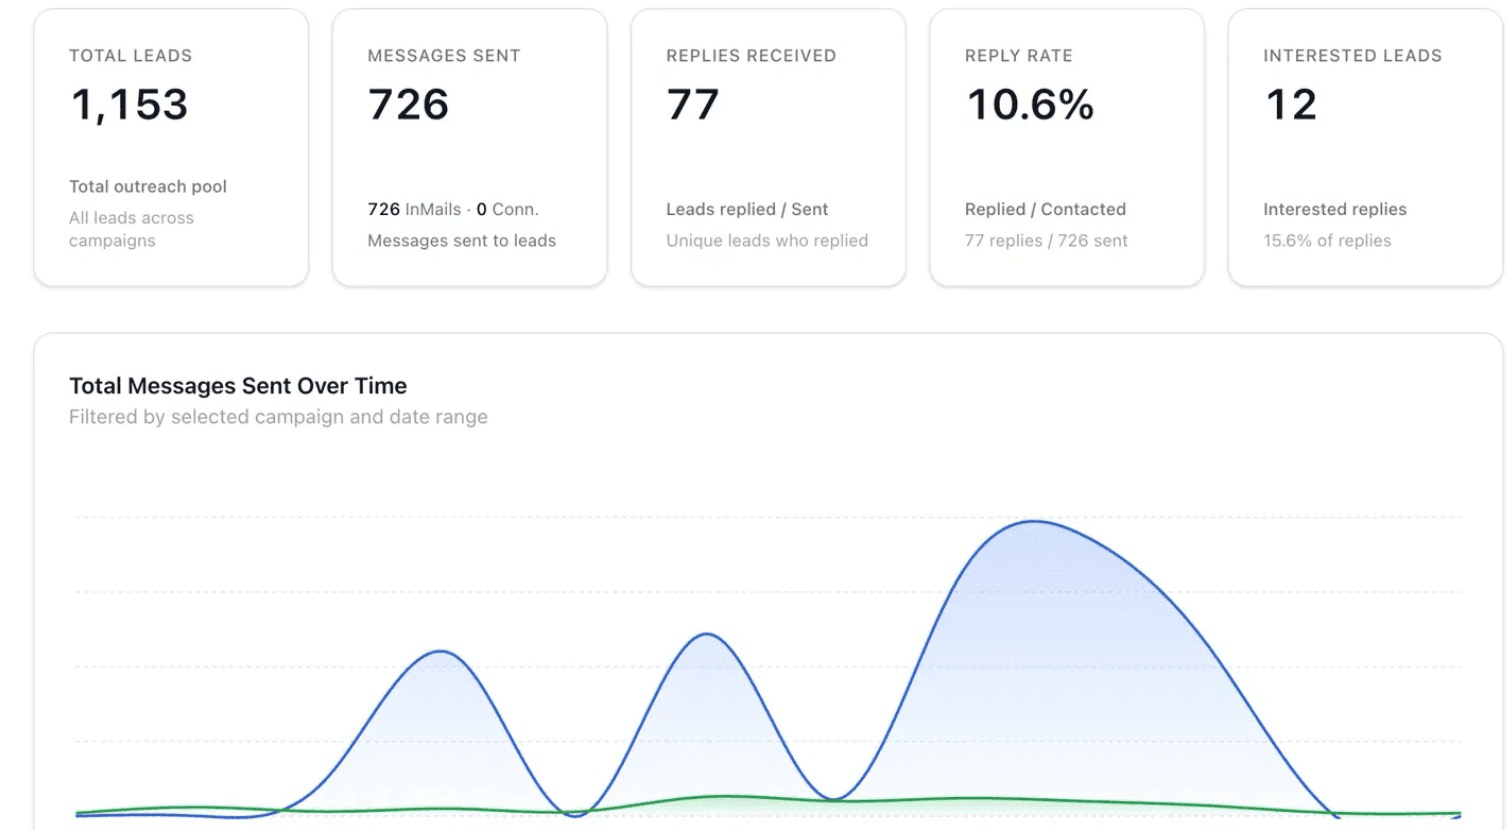The width and height of the screenshot is (1510, 830).
Task: Click 'All leads across campaigns' description
Action: (x=131, y=229)
